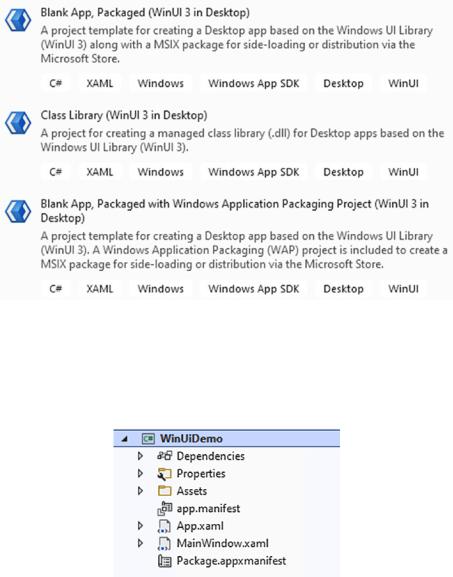
Task: Expand the Assets folder arrow
Action: coord(140,491)
